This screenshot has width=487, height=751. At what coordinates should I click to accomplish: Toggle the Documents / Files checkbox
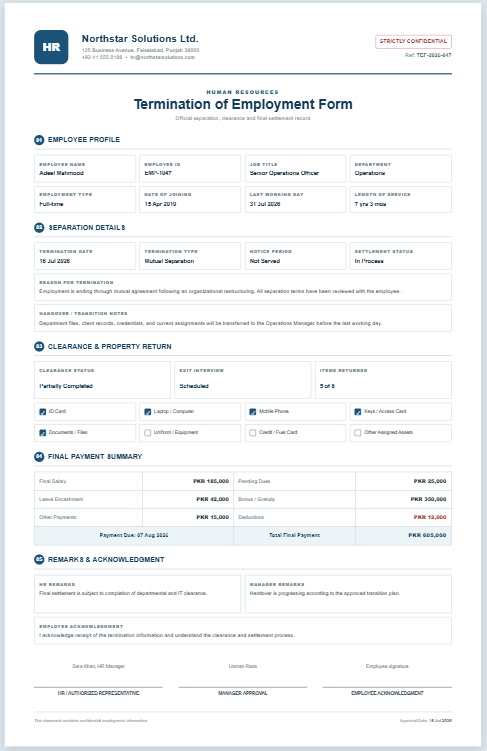point(43,432)
